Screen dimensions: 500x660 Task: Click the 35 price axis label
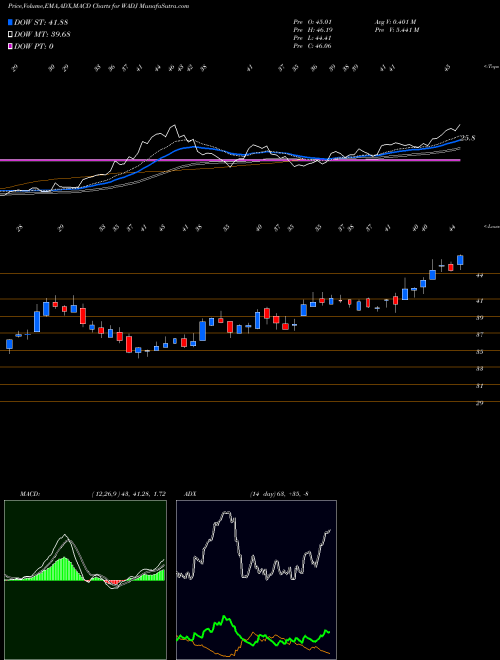pyautogui.click(x=479, y=351)
